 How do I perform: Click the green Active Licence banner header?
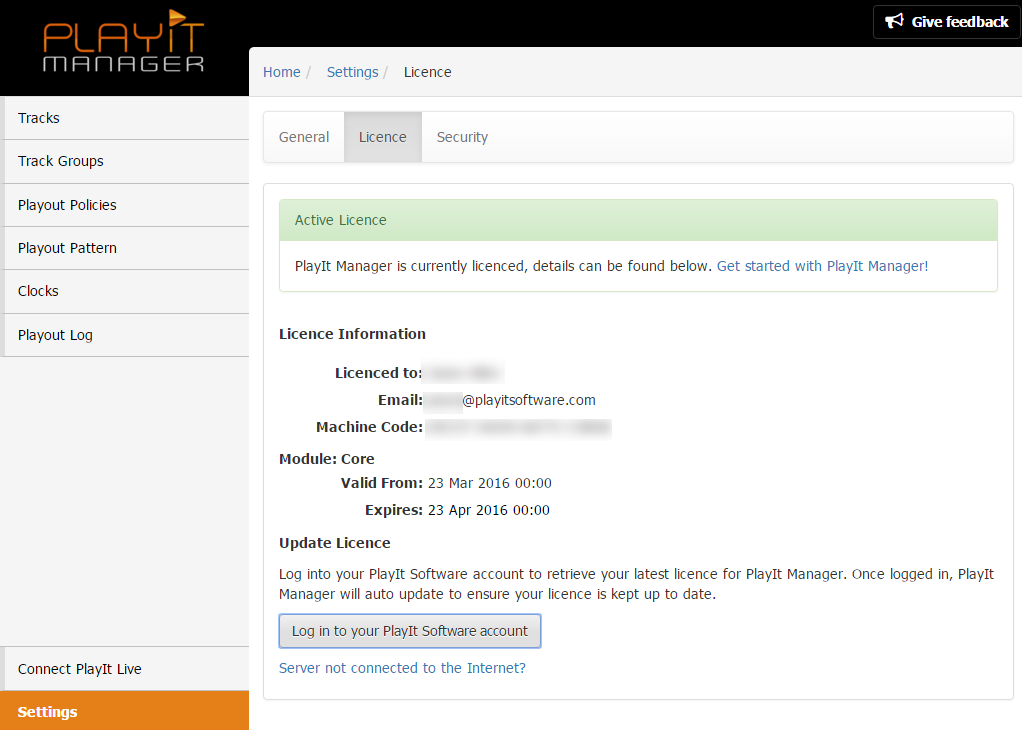coord(638,220)
